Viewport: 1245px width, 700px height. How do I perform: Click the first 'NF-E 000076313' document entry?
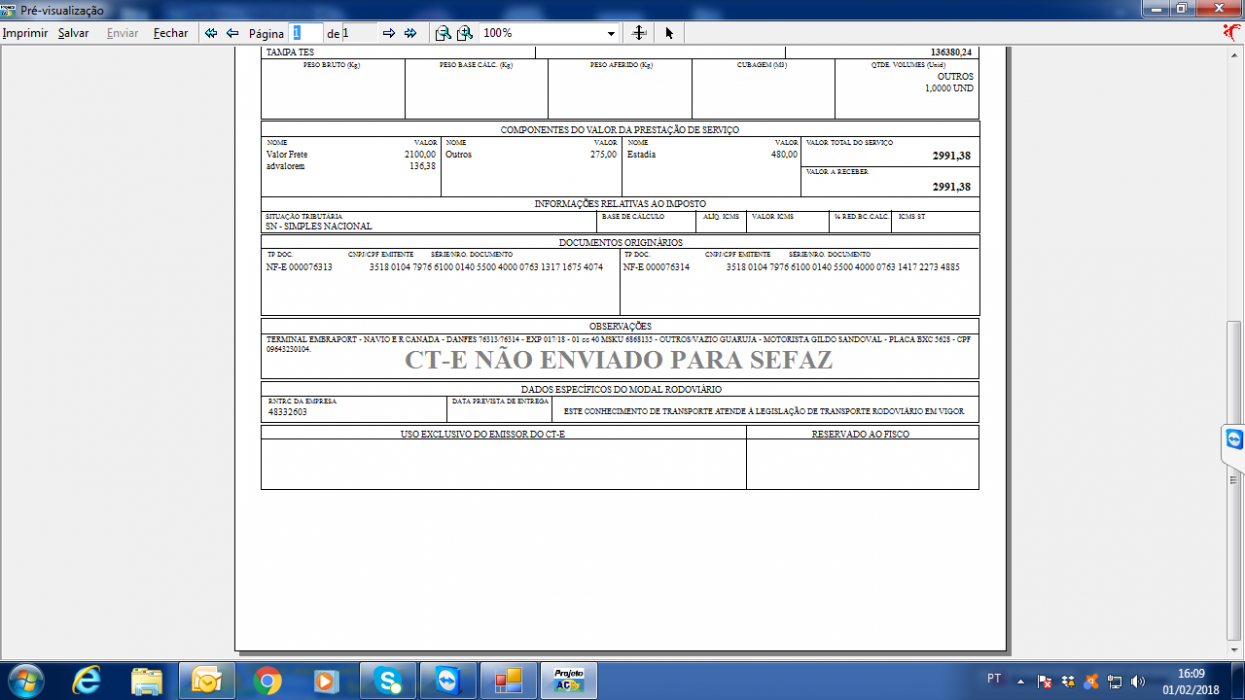[x=299, y=267]
